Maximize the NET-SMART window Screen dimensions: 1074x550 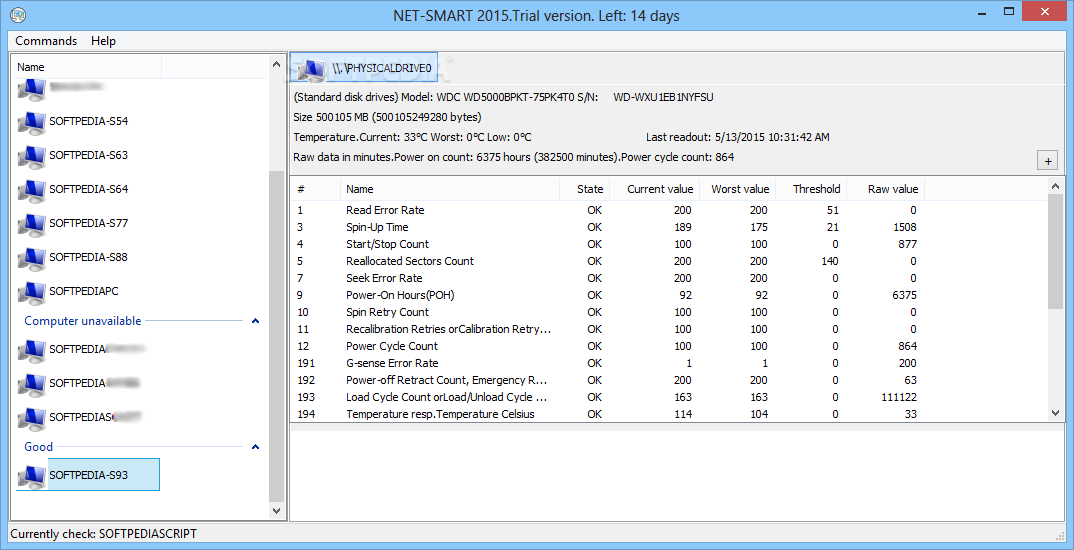[x=1009, y=12]
